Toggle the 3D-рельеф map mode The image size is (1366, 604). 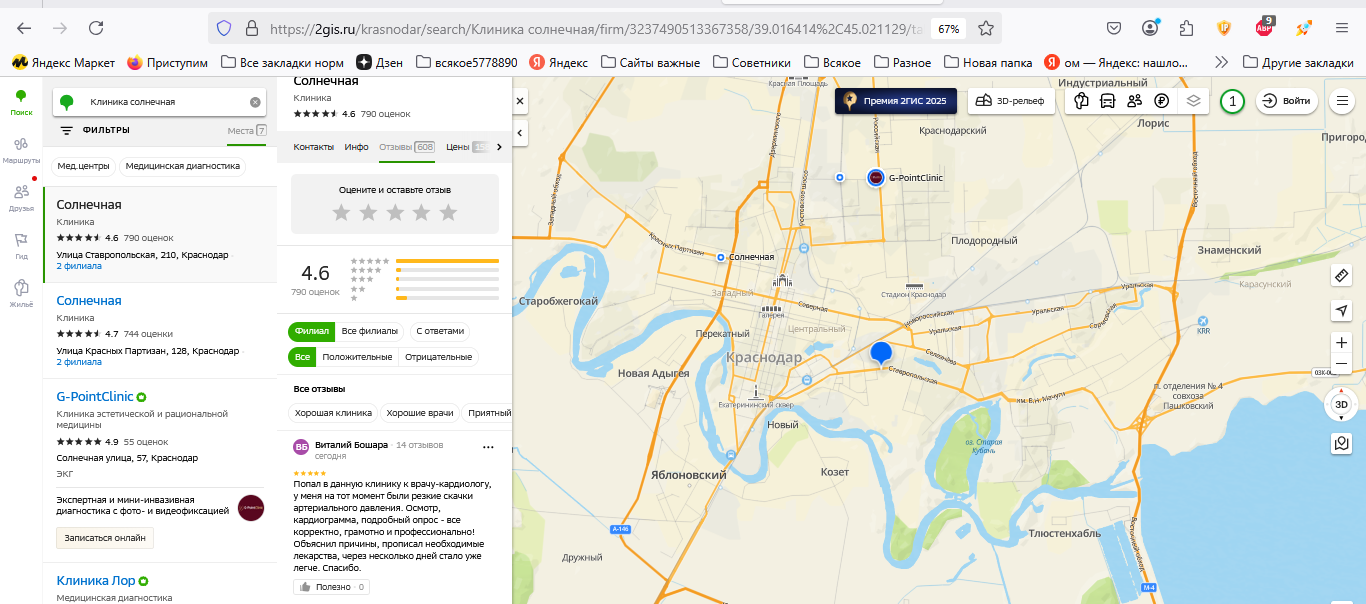(1010, 101)
